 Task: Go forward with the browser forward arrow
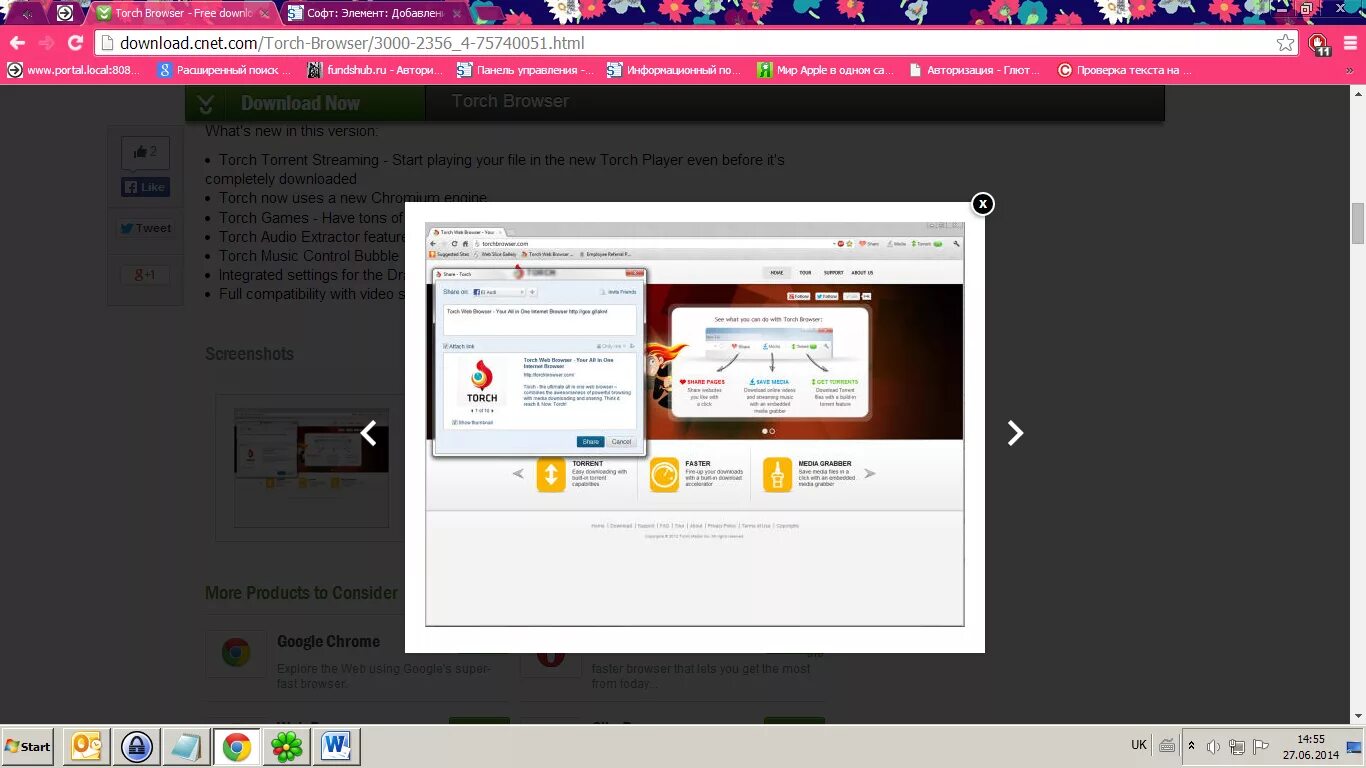pyautogui.click(x=46, y=43)
